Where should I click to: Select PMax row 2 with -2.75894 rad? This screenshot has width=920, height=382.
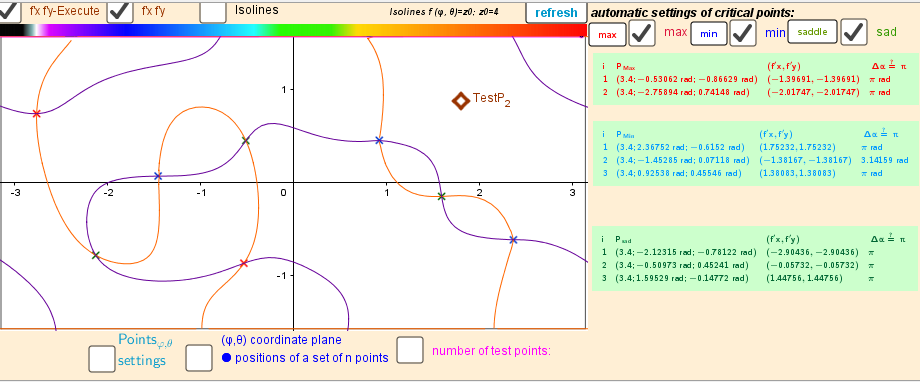(746, 92)
